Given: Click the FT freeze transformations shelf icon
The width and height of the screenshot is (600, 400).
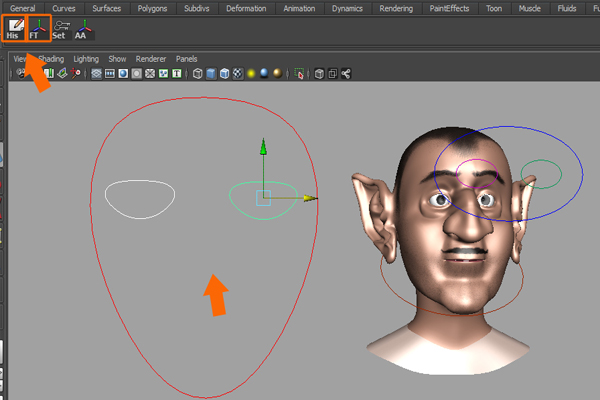Looking at the screenshot, I should 39,29.
